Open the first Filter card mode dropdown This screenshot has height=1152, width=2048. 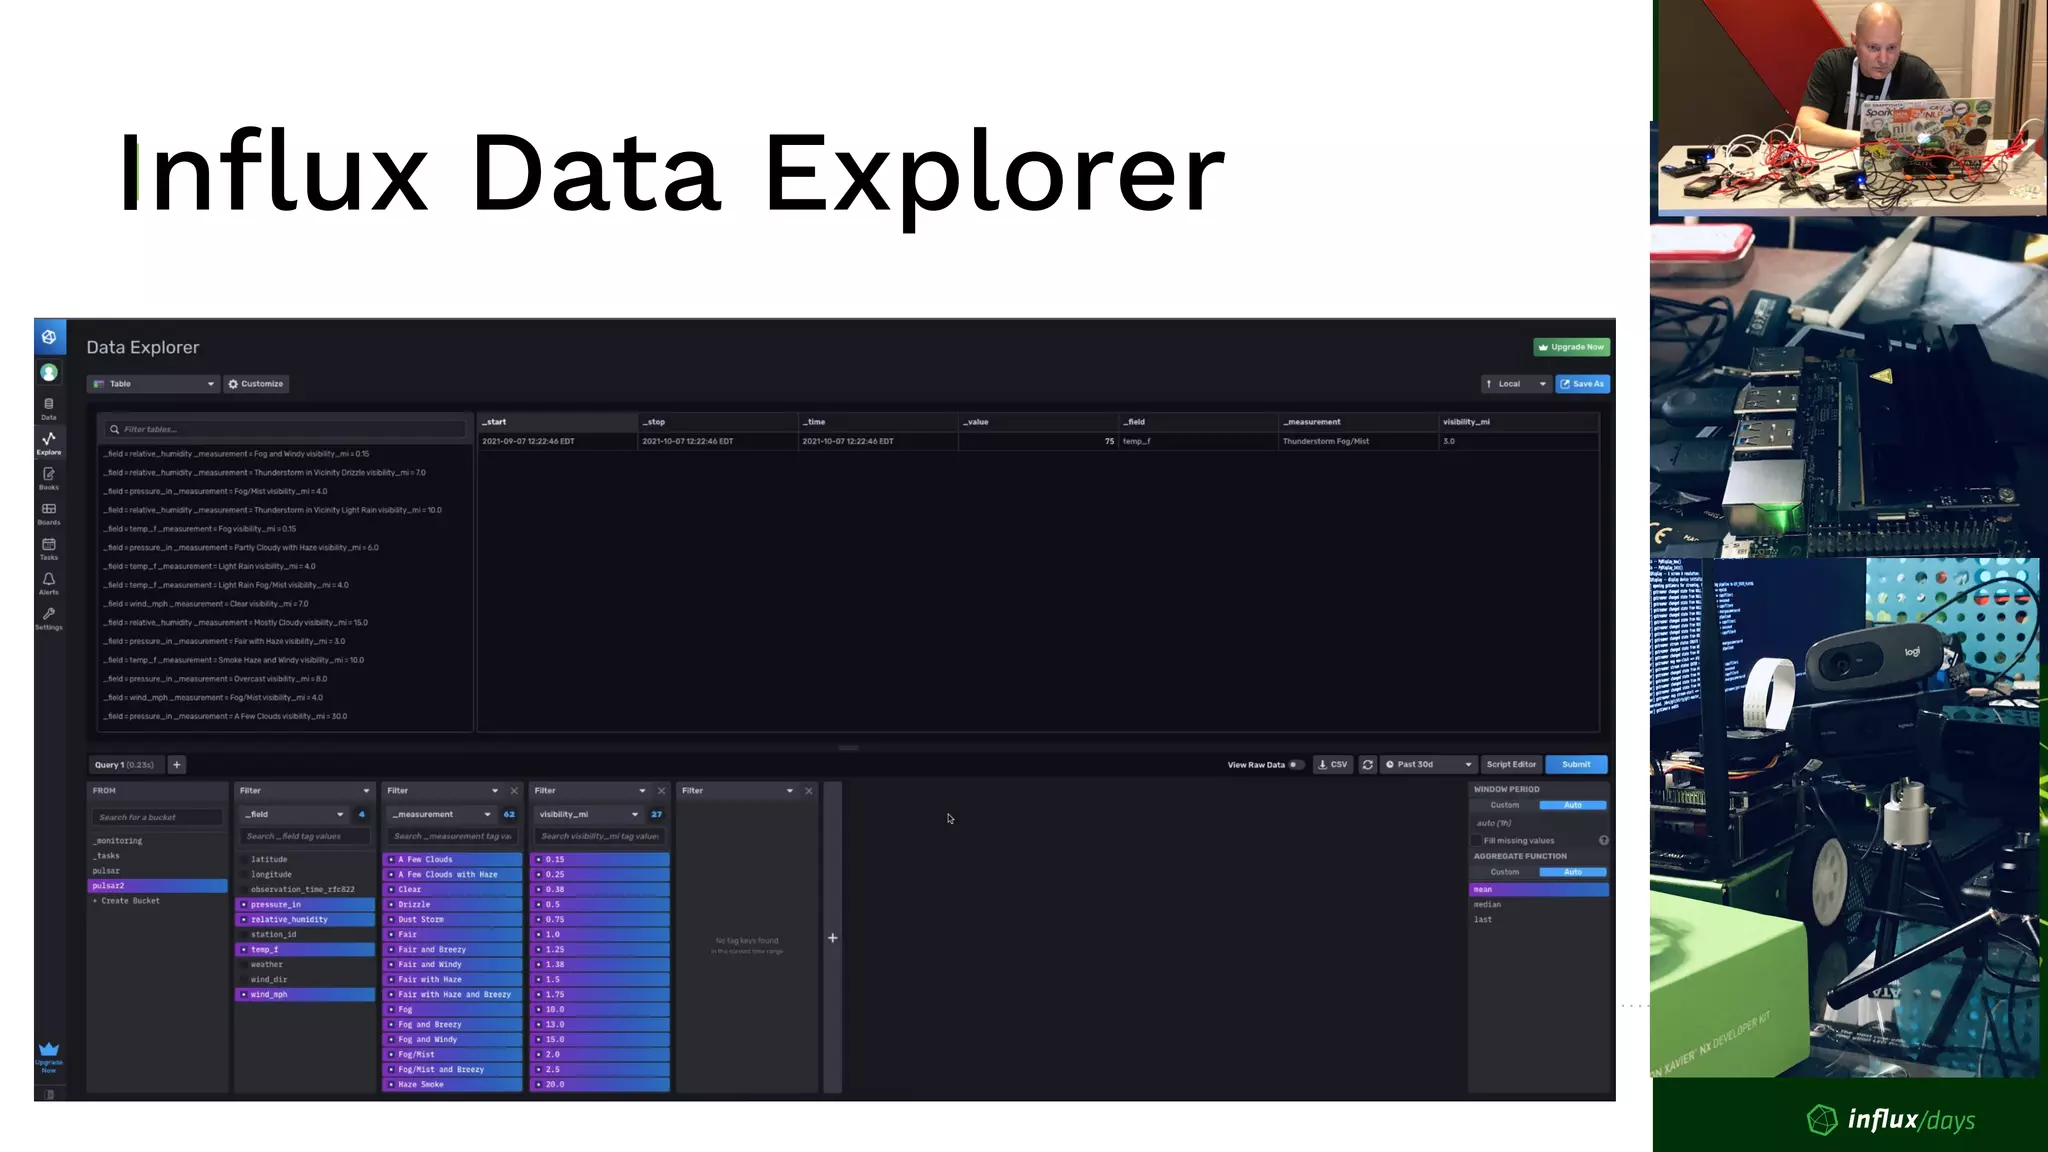tap(304, 791)
